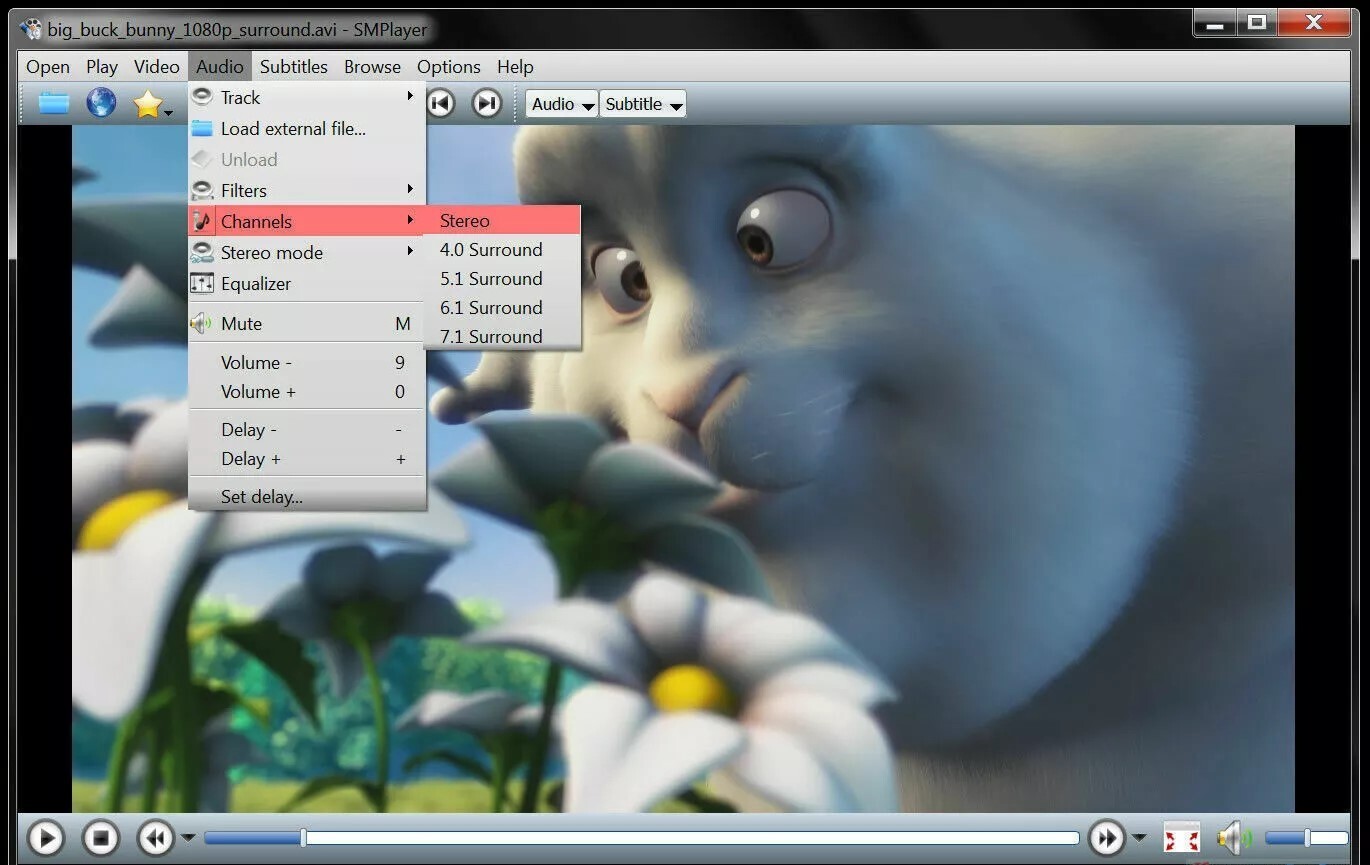The height and width of the screenshot is (865, 1370).
Task: Toggle fullscreen with red arrows icon
Action: coord(1181,838)
